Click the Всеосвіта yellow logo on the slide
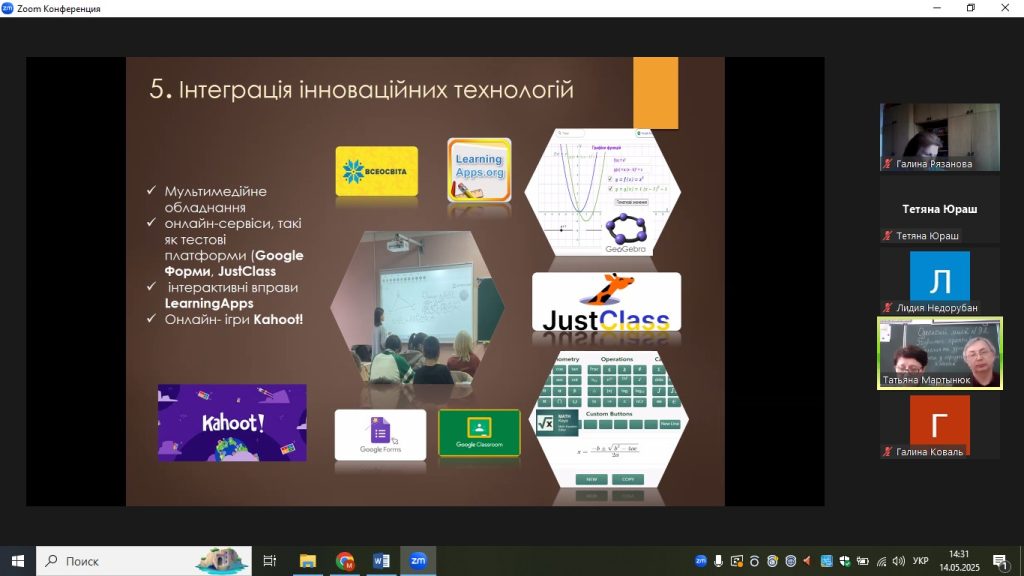Viewport: 1024px width, 576px height. tap(377, 171)
